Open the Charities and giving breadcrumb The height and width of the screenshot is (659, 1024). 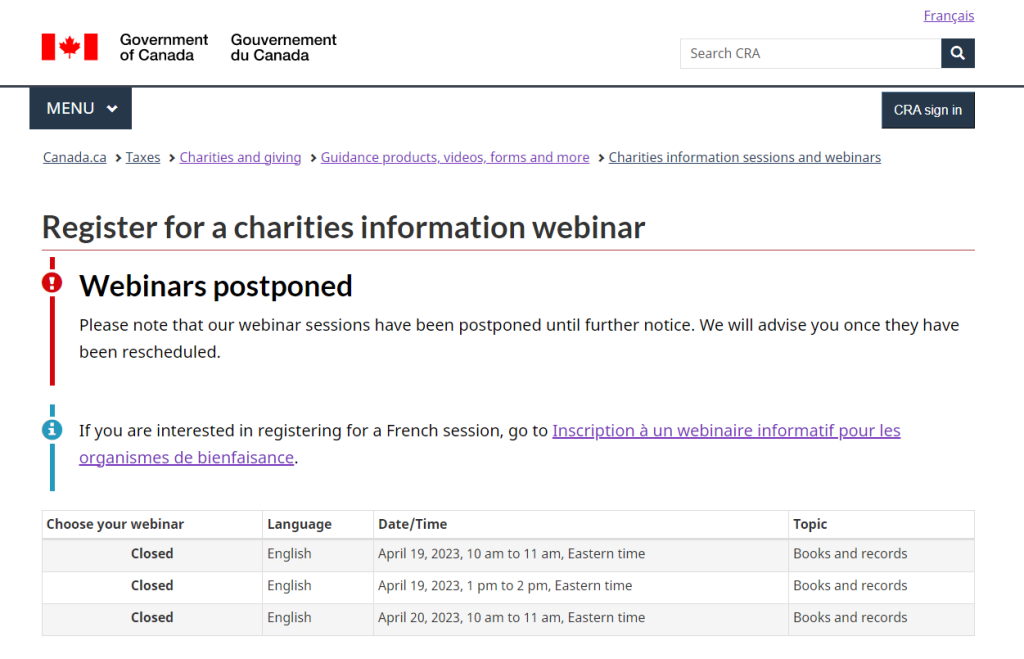[240, 157]
